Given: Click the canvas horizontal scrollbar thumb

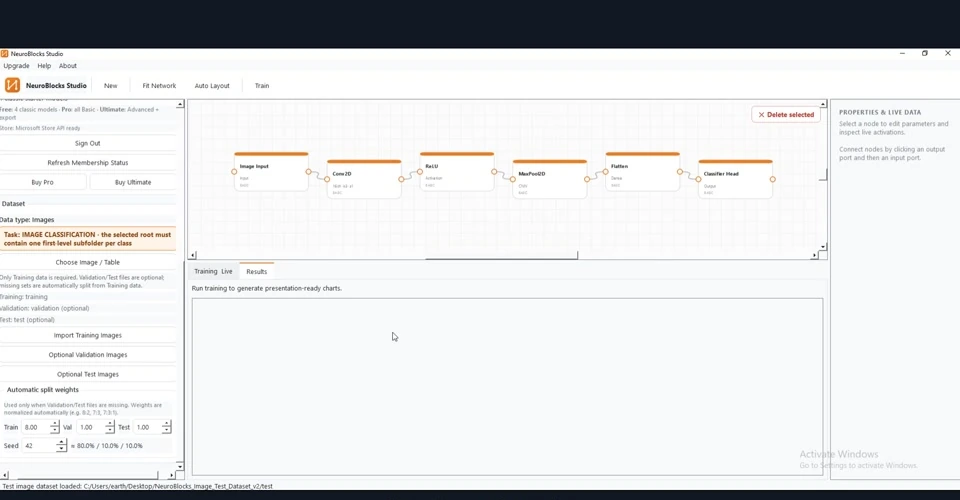Looking at the screenshot, I should click(501, 258).
